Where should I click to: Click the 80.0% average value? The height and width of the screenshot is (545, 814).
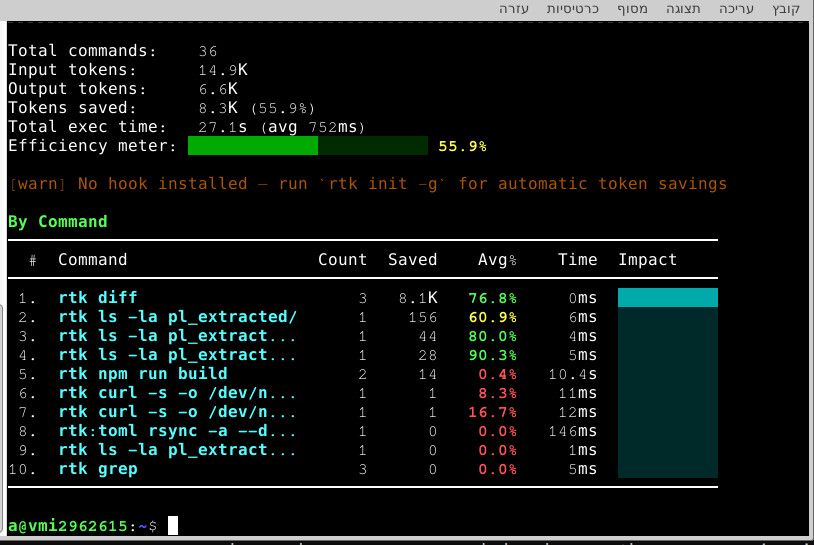(492, 336)
